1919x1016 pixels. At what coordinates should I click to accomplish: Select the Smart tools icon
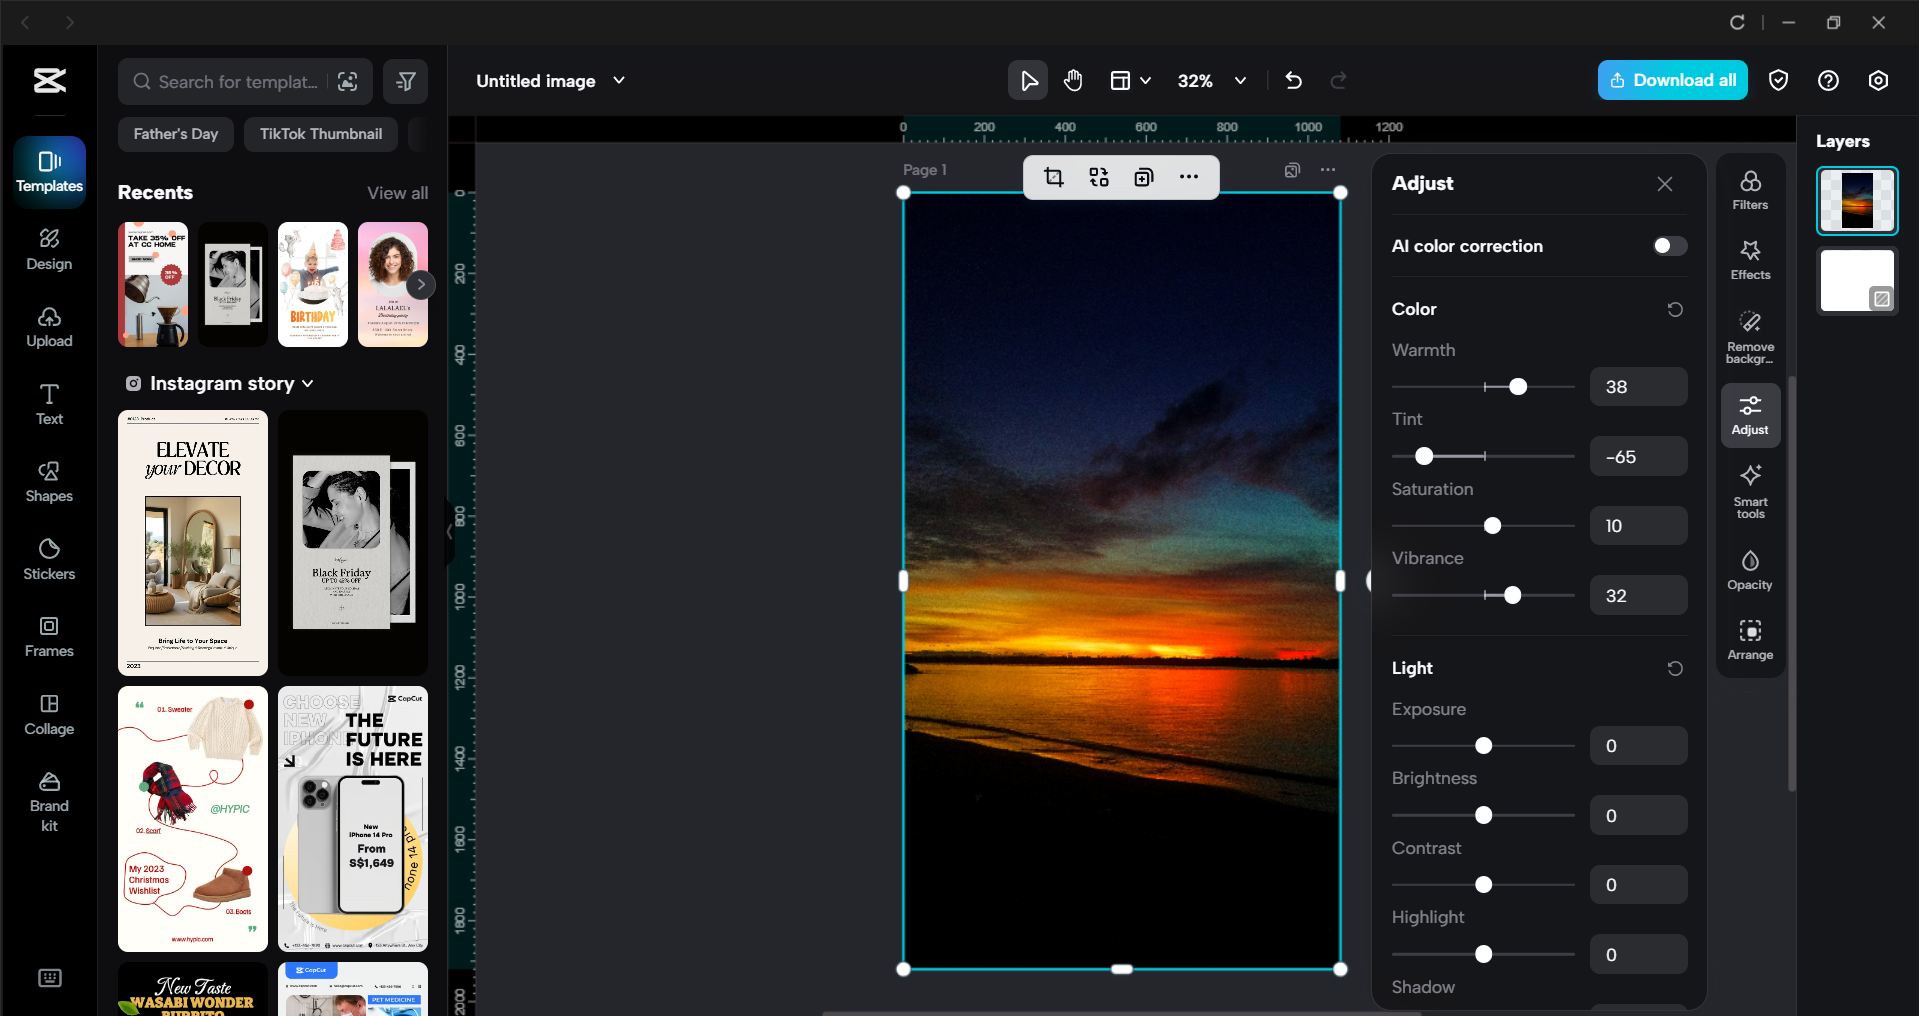pyautogui.click(x=1749, y=490)
